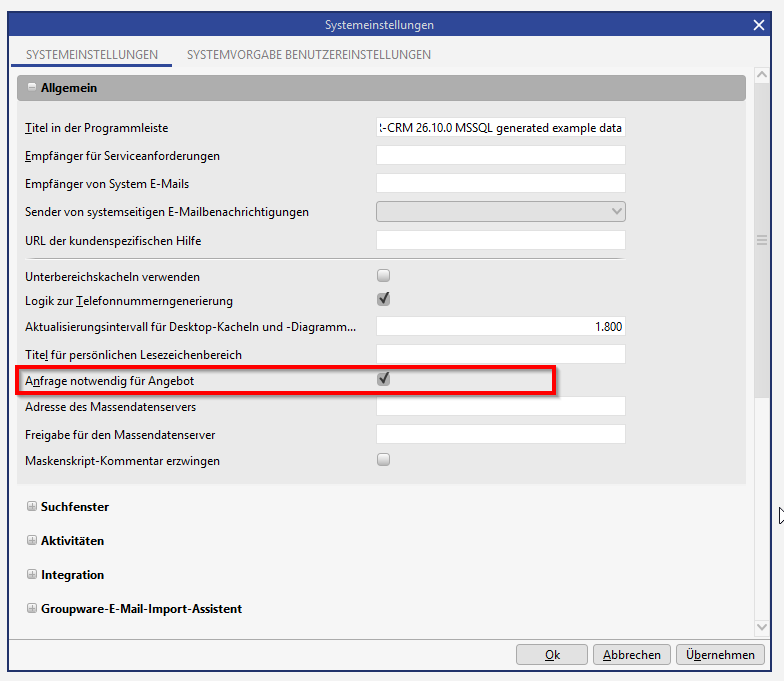The image size is (784, 681).
Task: Click the Titel in der Programmleiste field
Action: [500, 128]
